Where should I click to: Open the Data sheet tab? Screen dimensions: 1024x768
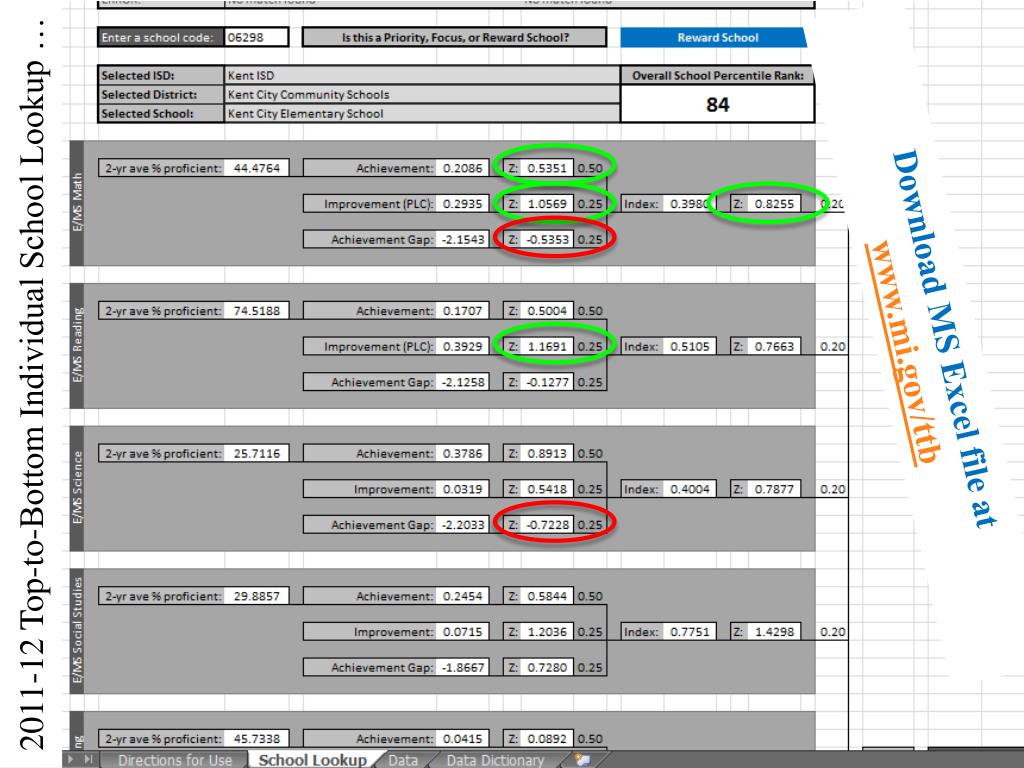tap(402, 760)
